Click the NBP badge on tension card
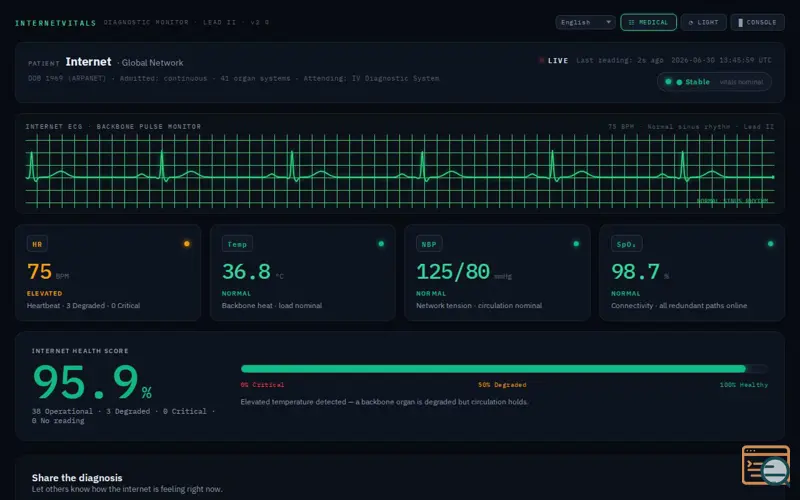This screenshot has width=800, height=500. coord(429,244)
